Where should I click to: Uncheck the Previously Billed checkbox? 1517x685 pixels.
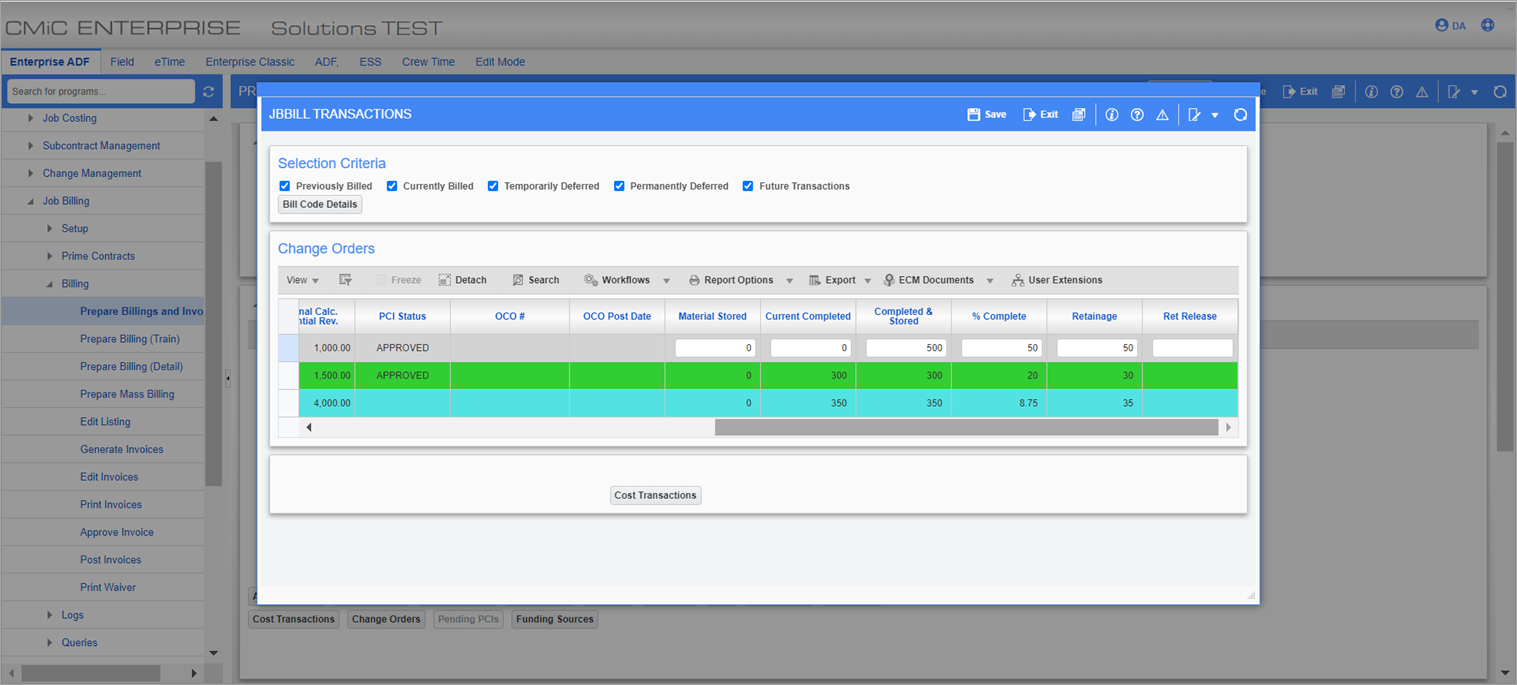click(285, 186)
